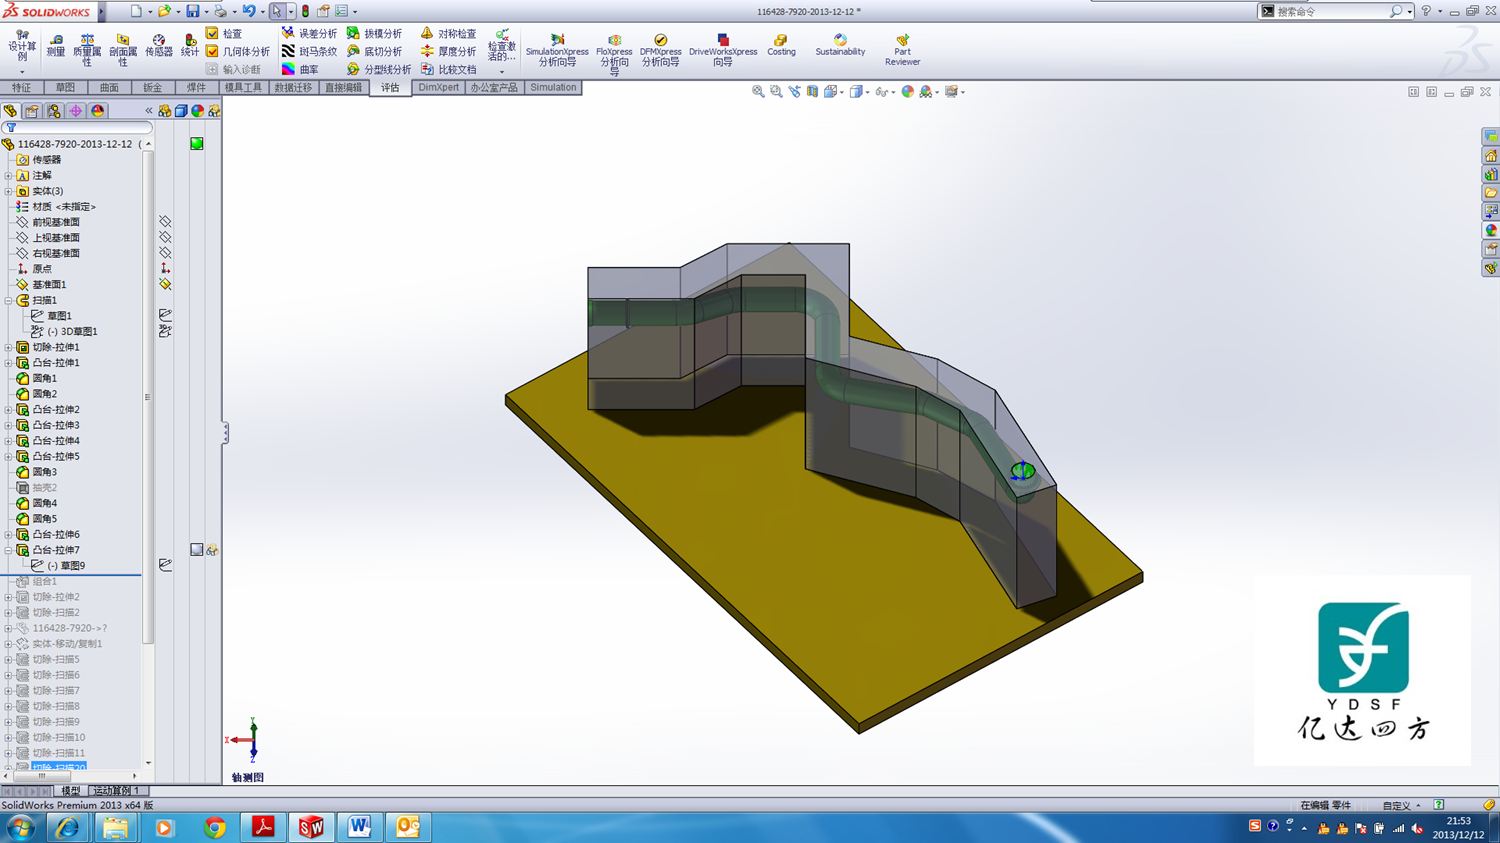The height and width of the screenshot is (843, 1500).
Task: Open Chrome from the Windows taskbar
Action: [214, 827]
